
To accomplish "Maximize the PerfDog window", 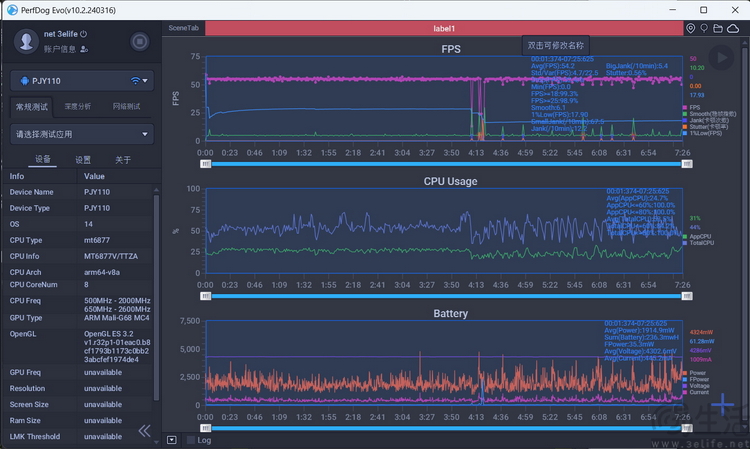I will coord(704,10).
